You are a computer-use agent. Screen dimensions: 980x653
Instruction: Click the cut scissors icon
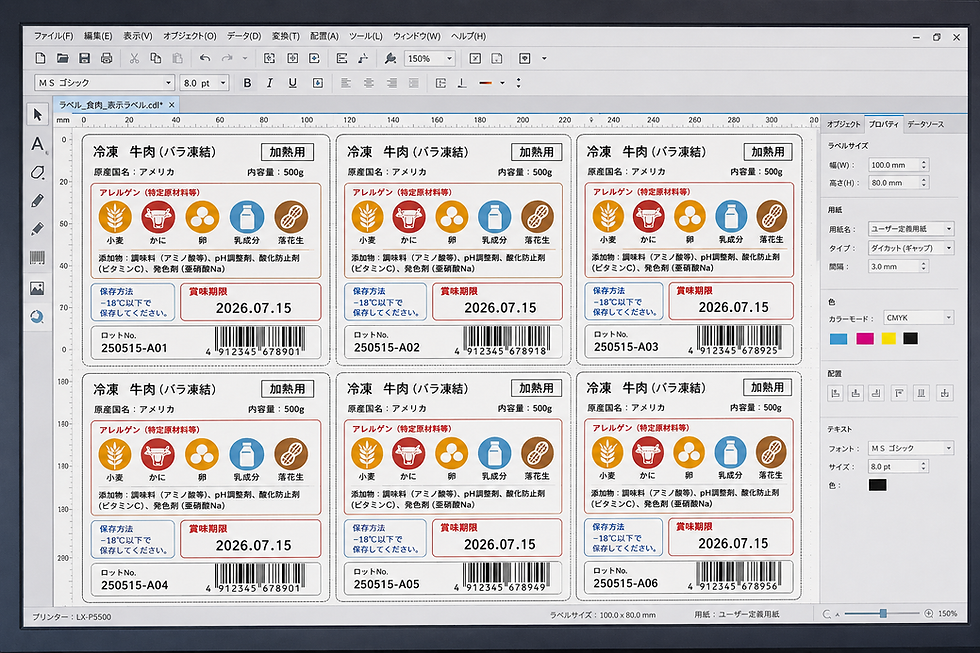[x=134, y=58]
